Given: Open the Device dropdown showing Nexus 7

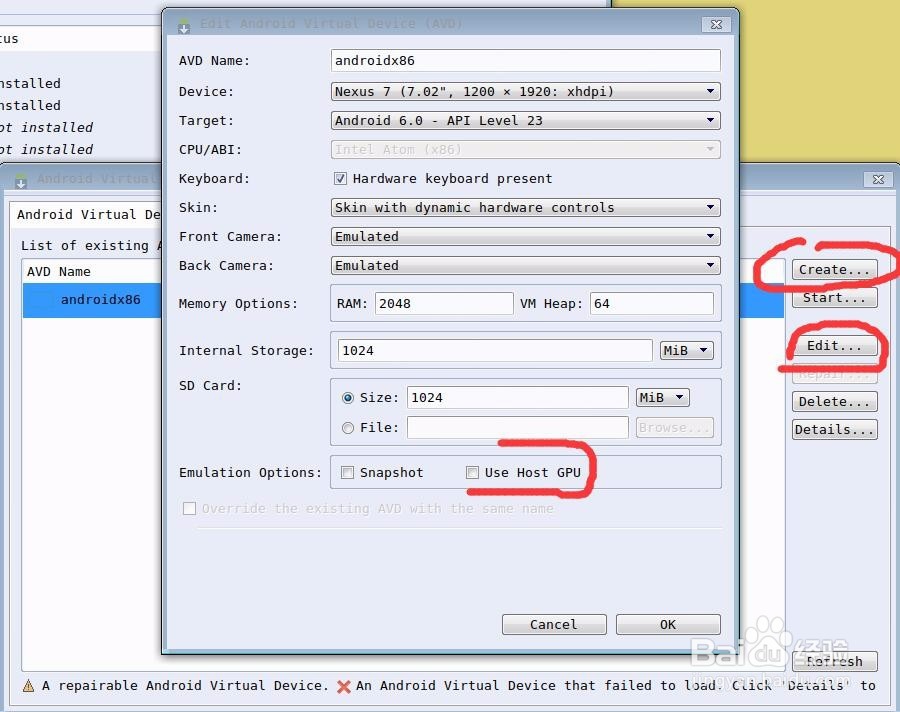Looking at the screenshot, I should 526,91.
